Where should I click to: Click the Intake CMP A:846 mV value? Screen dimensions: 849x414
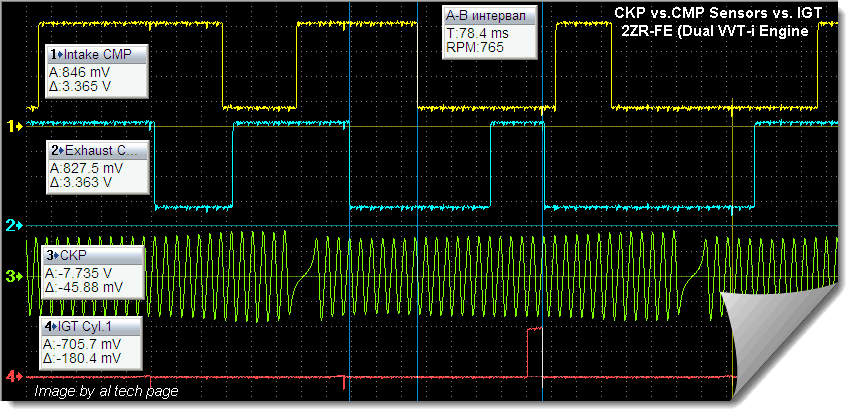pyautogui.click(x=80, y=73)
